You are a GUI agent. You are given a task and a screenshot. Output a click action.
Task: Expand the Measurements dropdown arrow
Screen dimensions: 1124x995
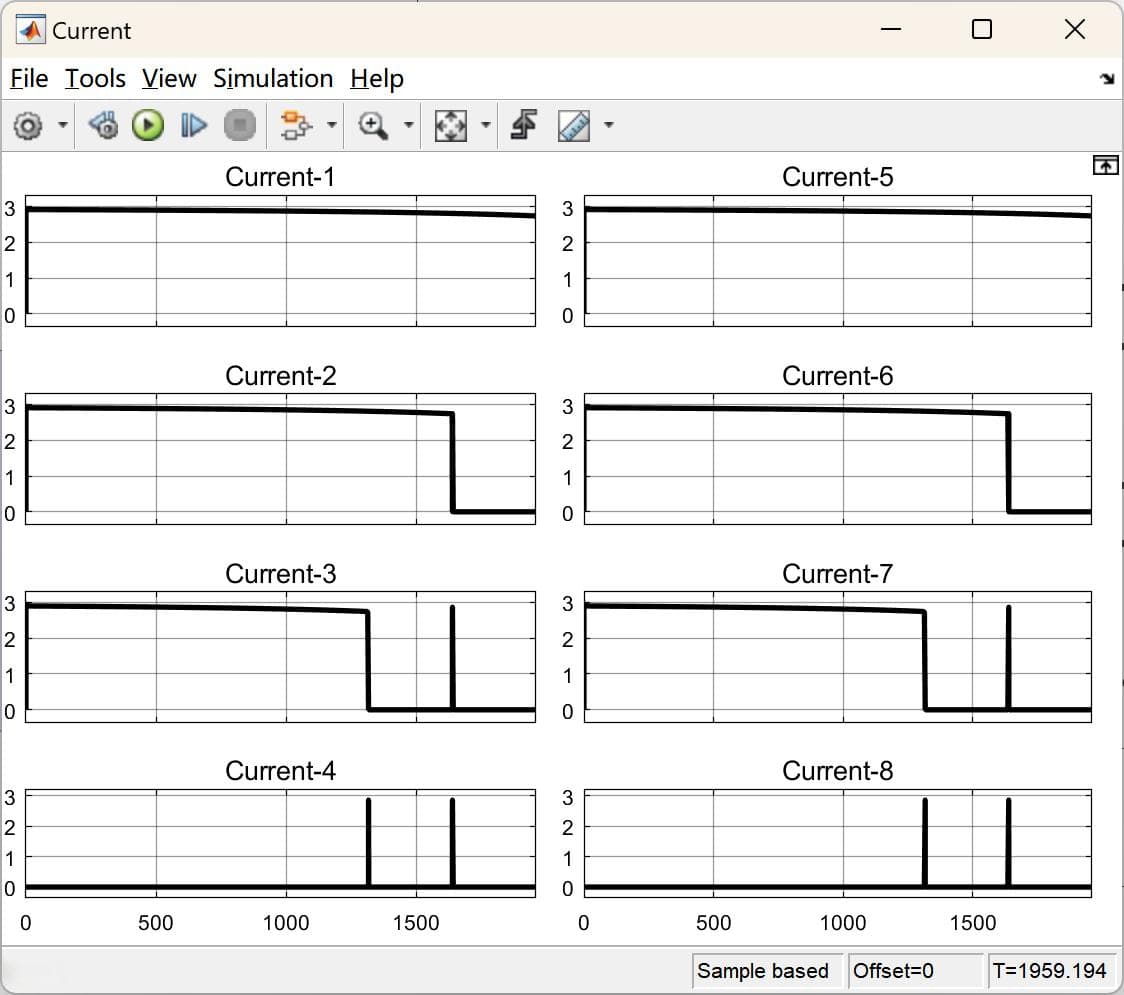click(x=609, y=125)
